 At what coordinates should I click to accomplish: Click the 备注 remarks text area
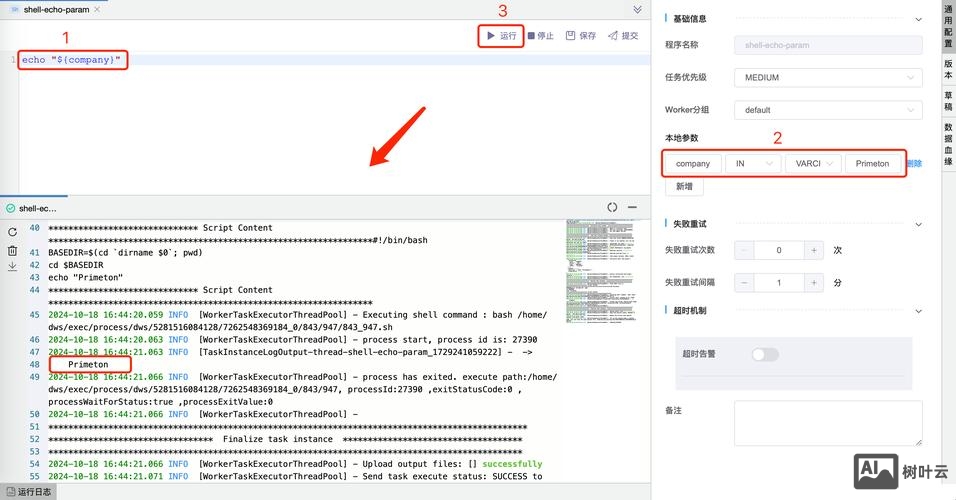tap(827, 423)
